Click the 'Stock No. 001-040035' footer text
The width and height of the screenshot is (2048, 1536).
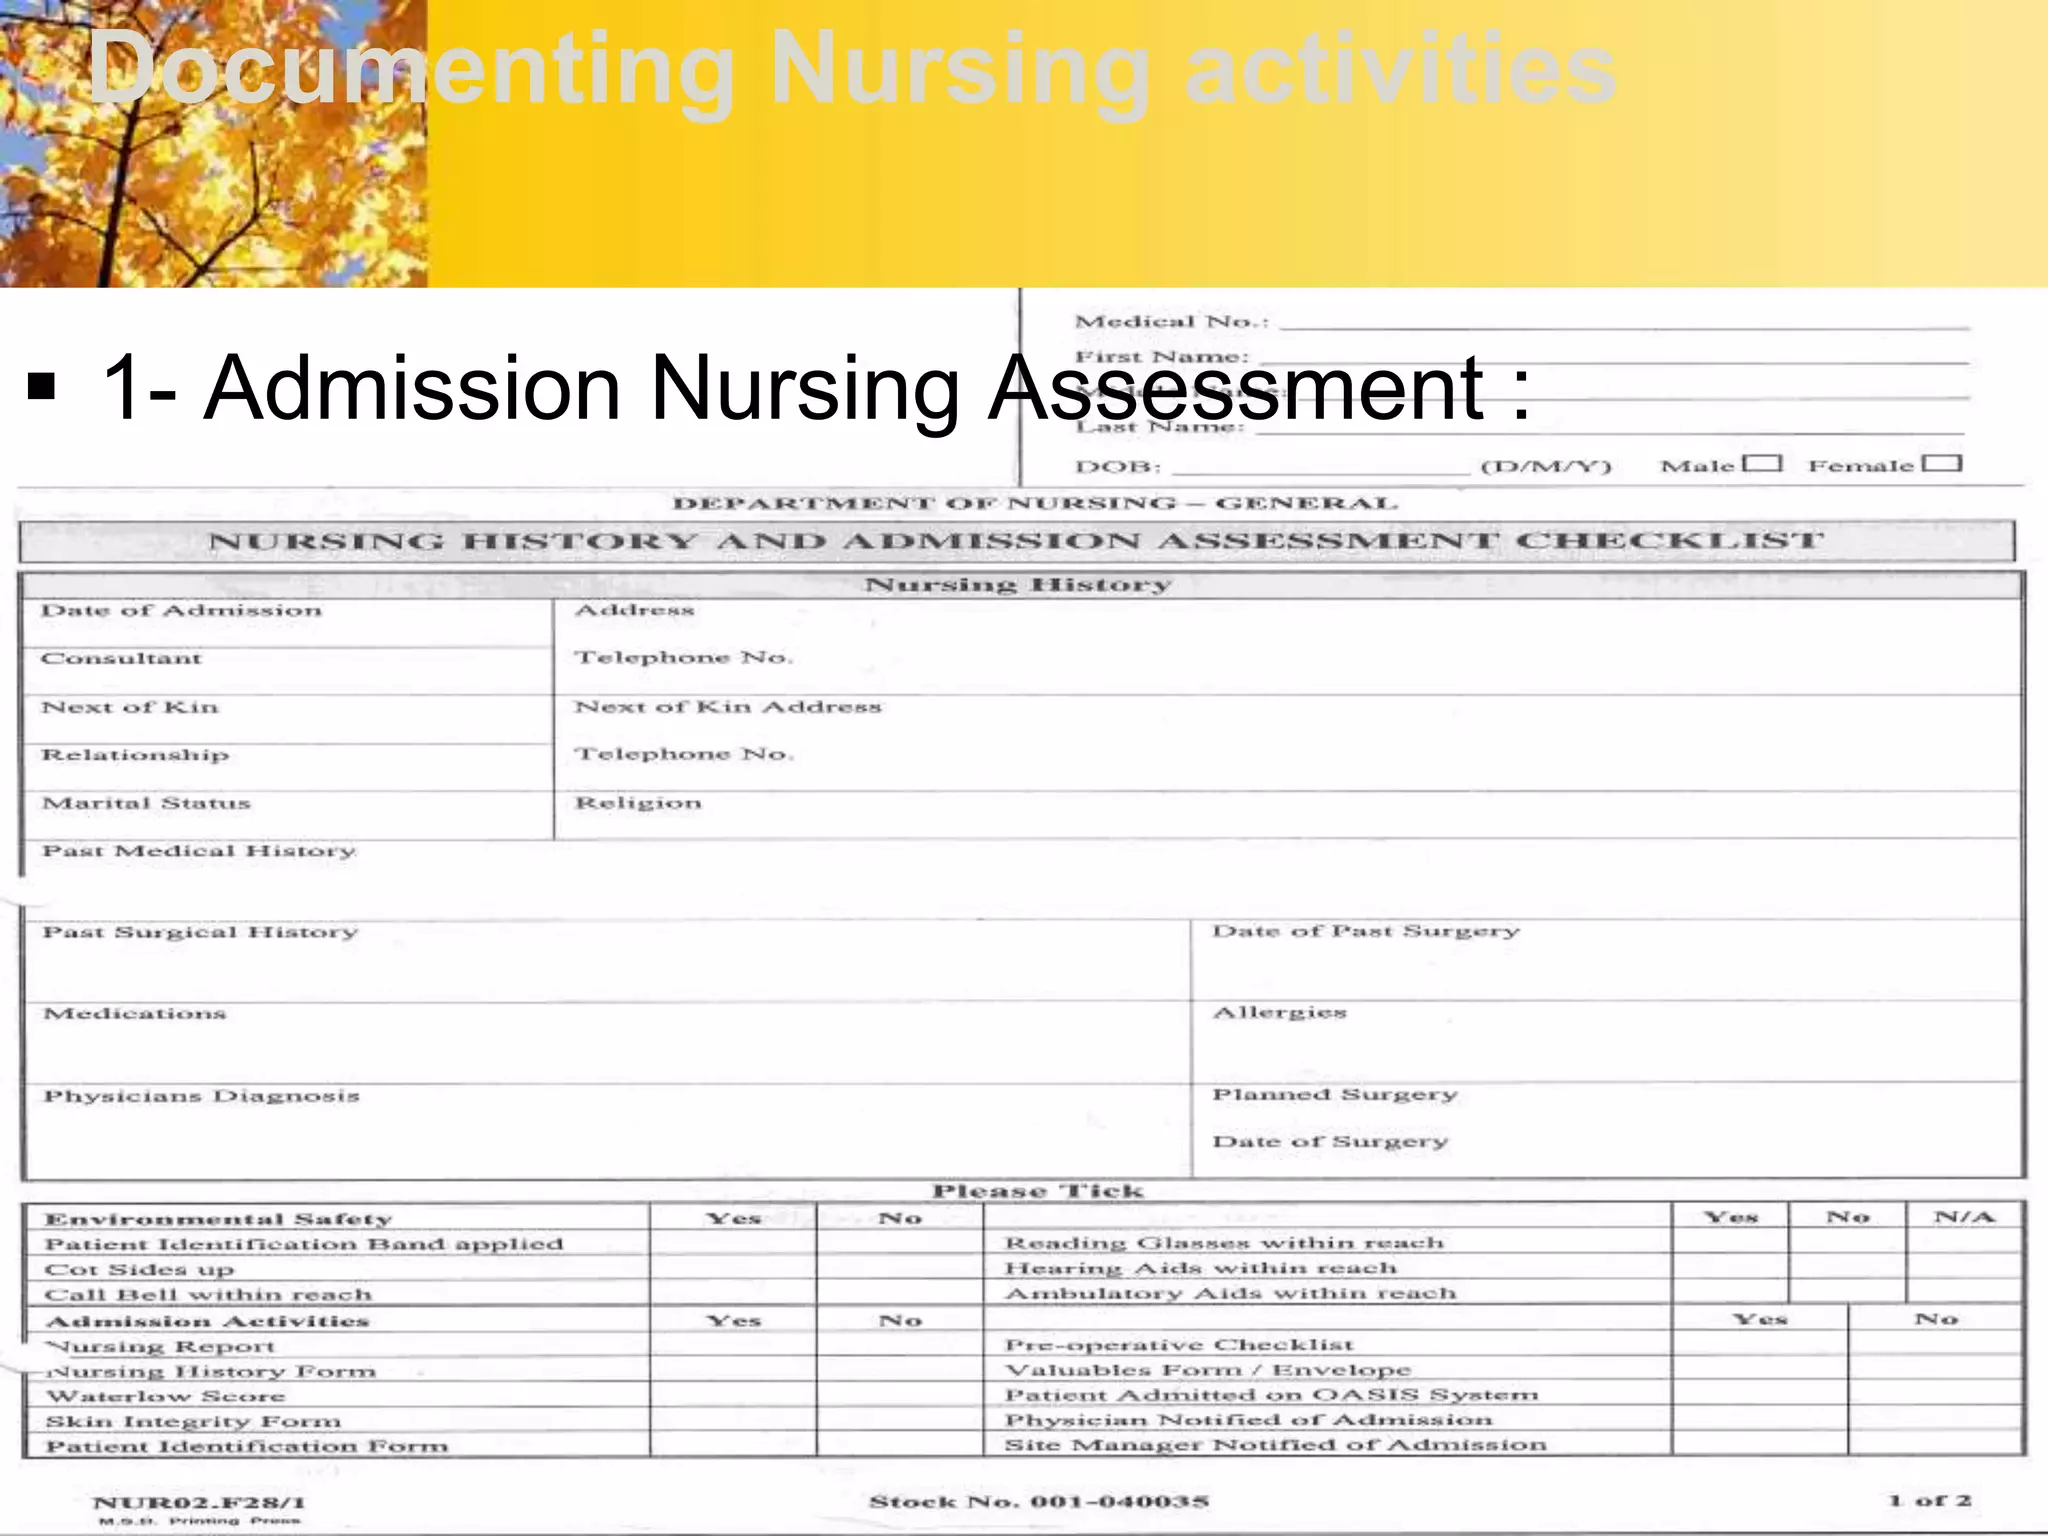pyautogui.click(x=1039, y=1501)
